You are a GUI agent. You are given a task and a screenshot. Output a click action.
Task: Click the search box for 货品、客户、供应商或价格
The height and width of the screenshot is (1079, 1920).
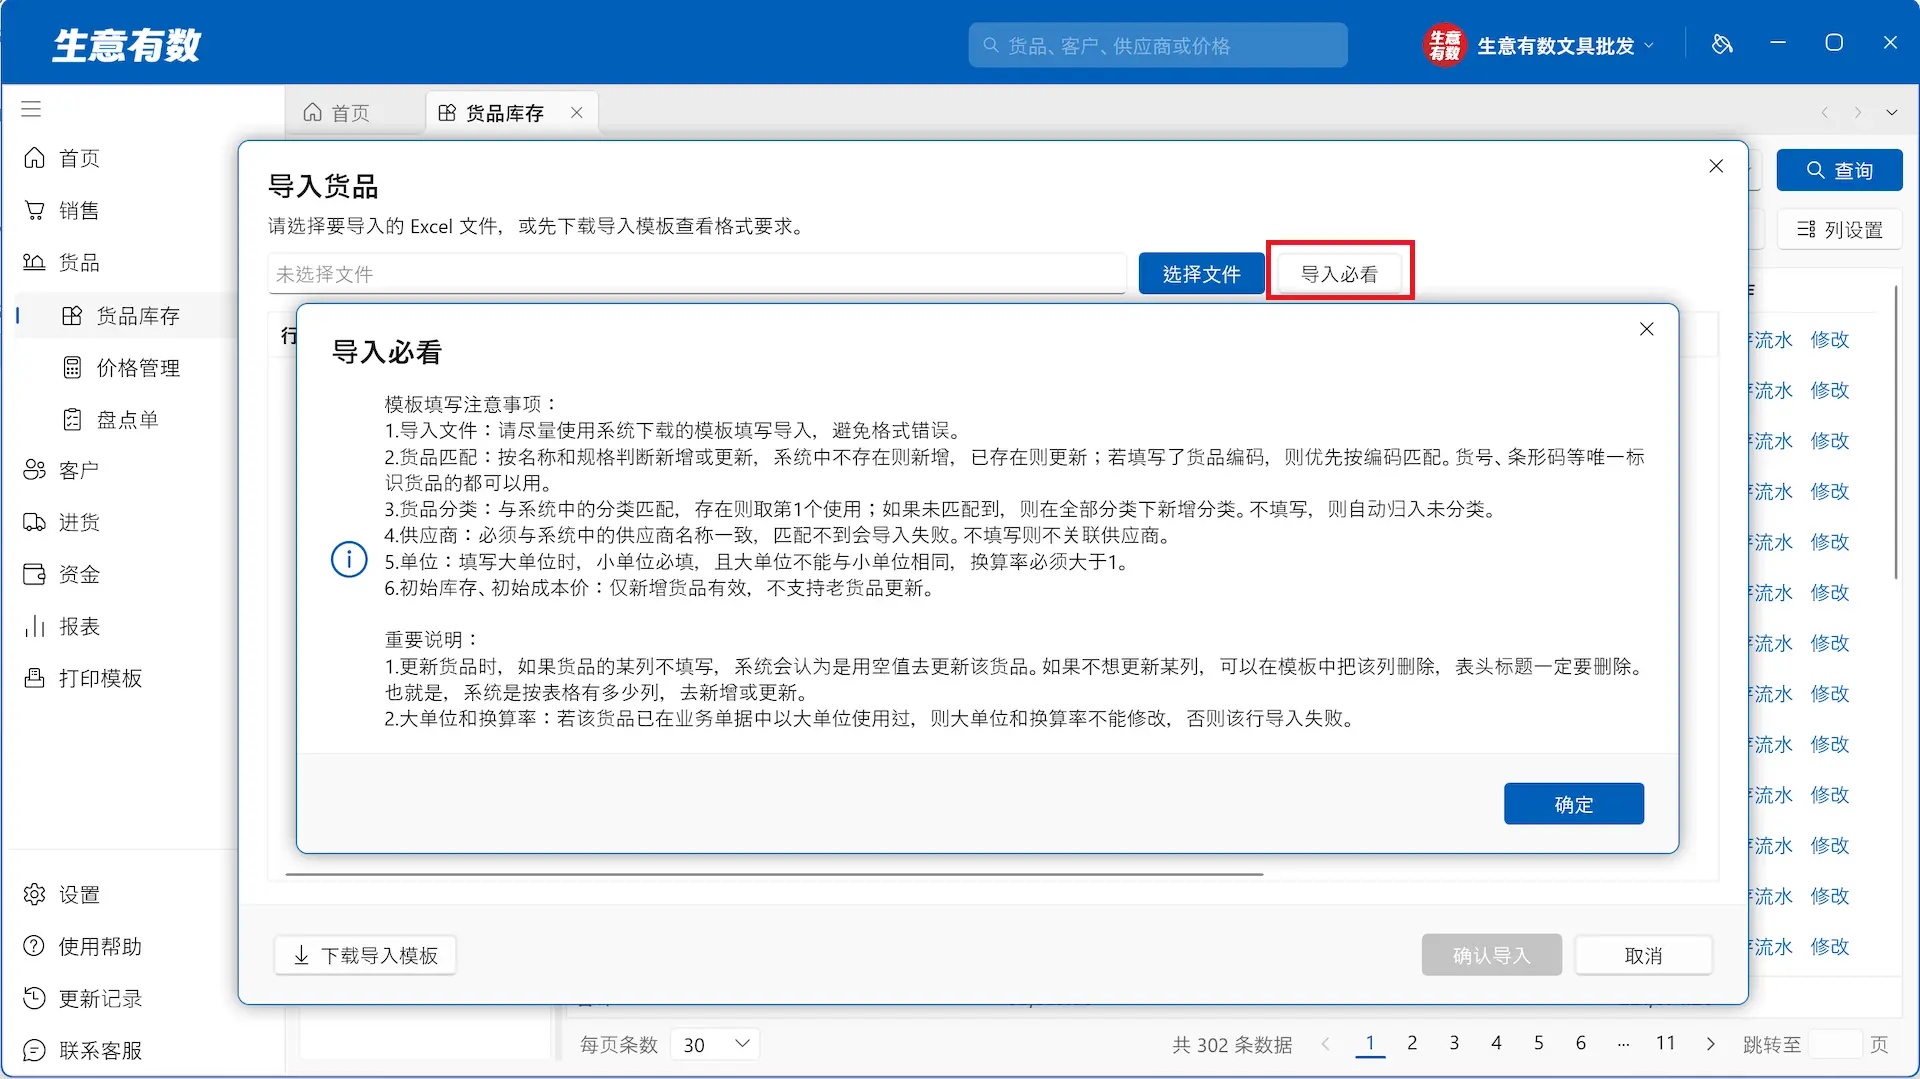(1158, 46)
